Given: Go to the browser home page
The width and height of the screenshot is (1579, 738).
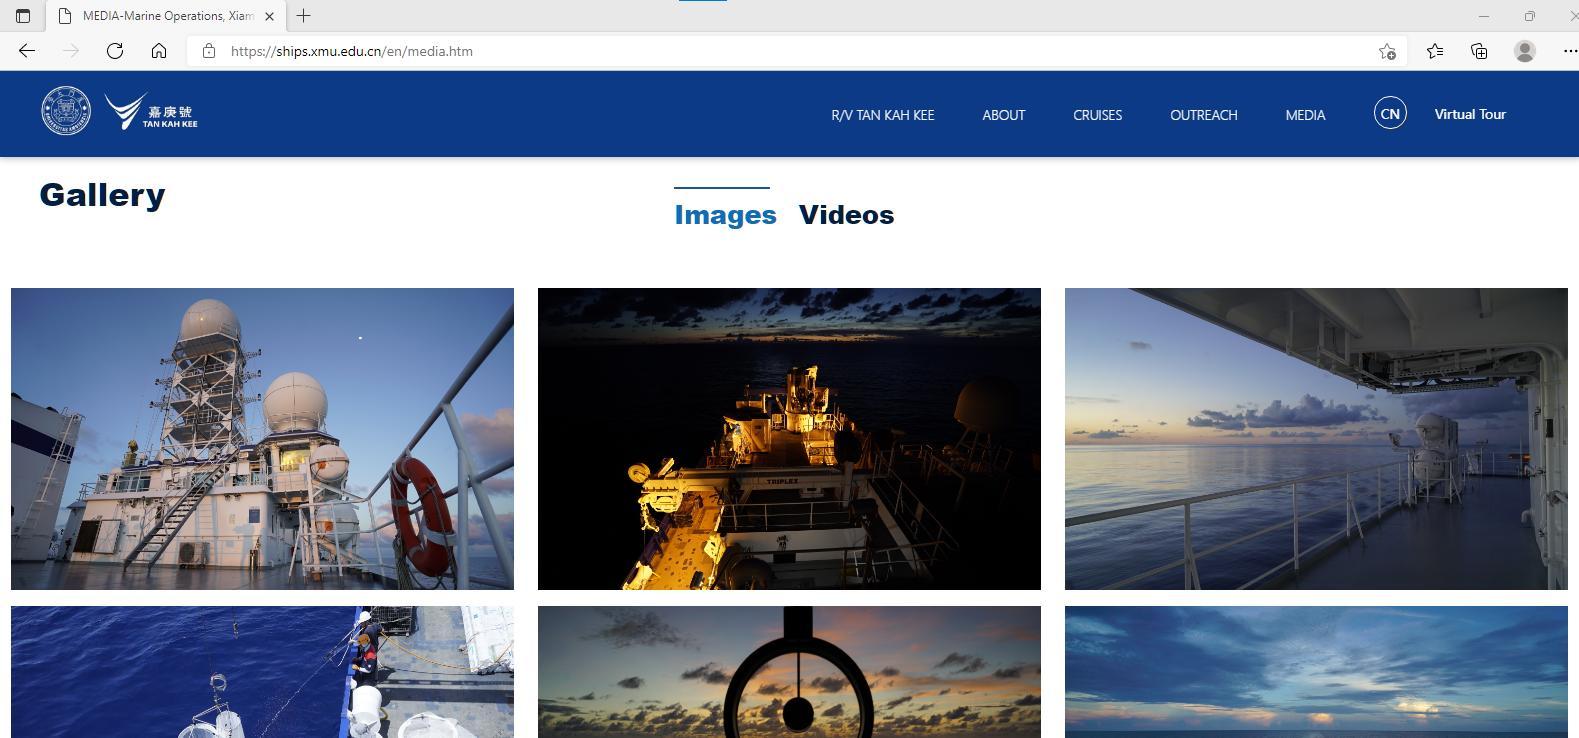Looking at the screenshot, I should (x=159, y=51).
